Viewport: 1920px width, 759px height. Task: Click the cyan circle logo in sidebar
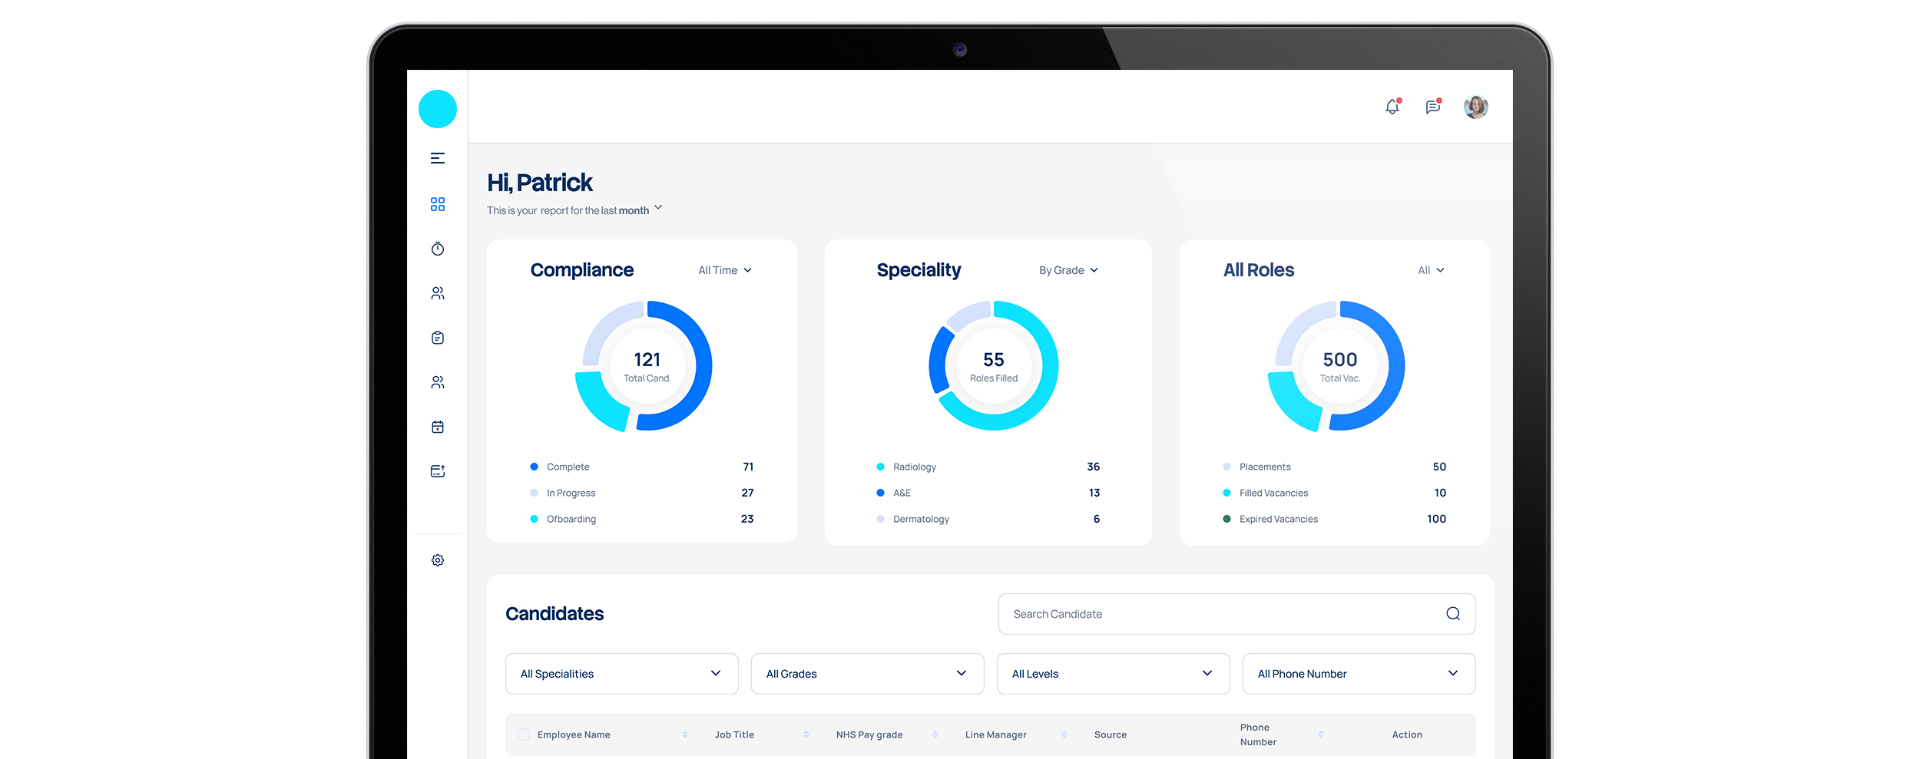[x=437, y=109]
